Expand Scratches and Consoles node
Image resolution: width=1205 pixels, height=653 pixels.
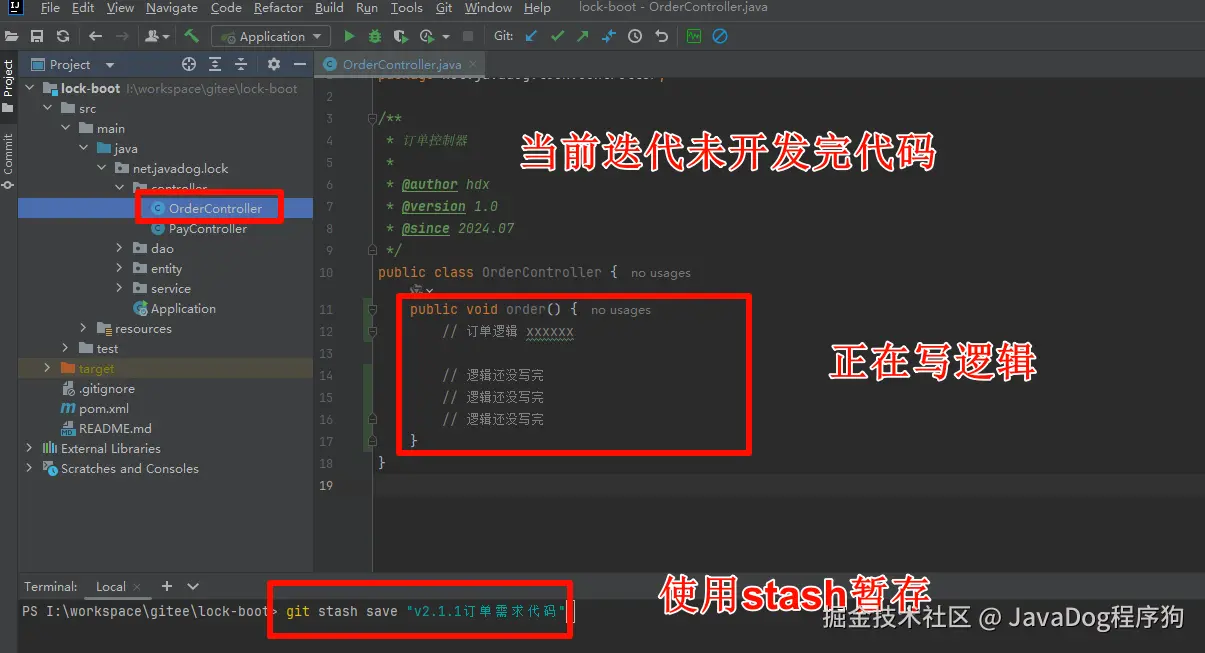(29, 468)
